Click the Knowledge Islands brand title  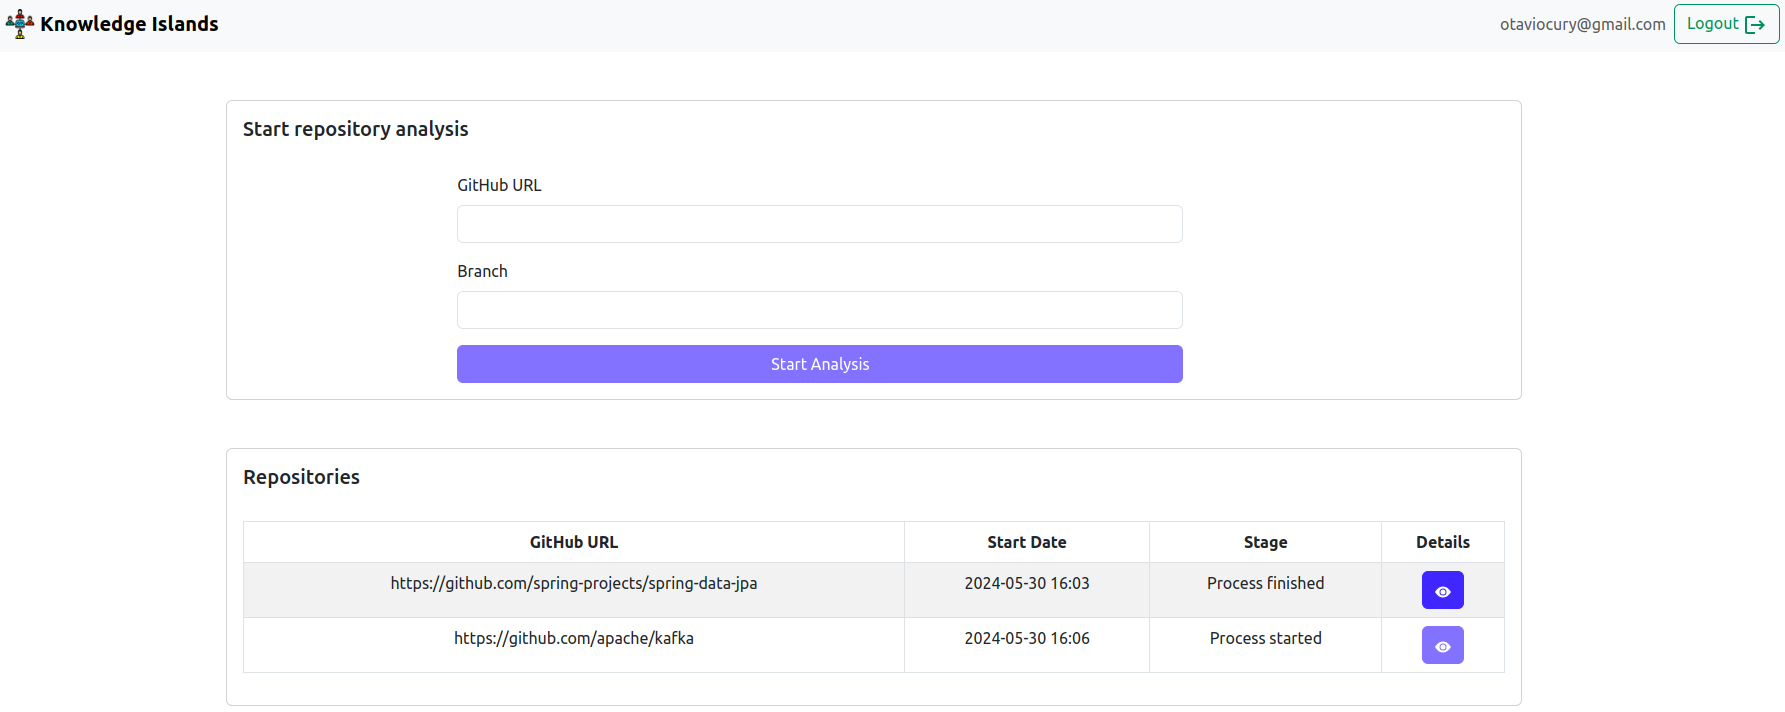[129, 24]
